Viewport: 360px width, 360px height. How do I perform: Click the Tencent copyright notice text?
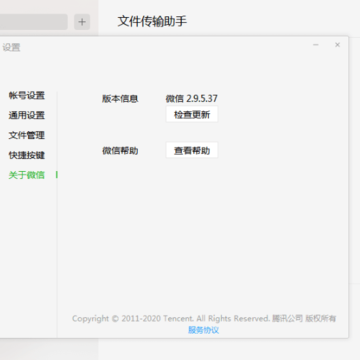click(x=204, y=318)
